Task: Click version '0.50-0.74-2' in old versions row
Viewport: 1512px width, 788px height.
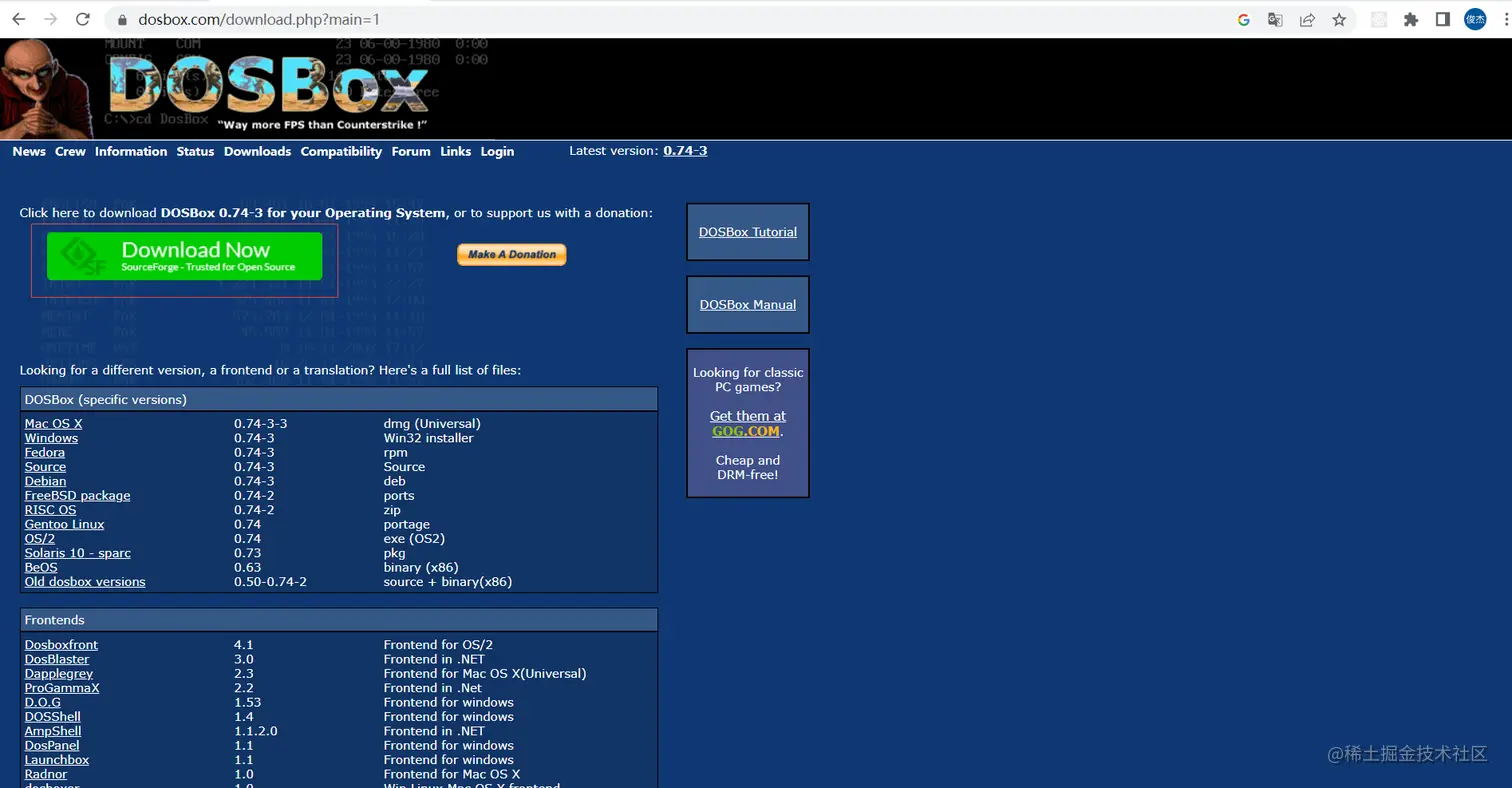Action: [270, 582]
